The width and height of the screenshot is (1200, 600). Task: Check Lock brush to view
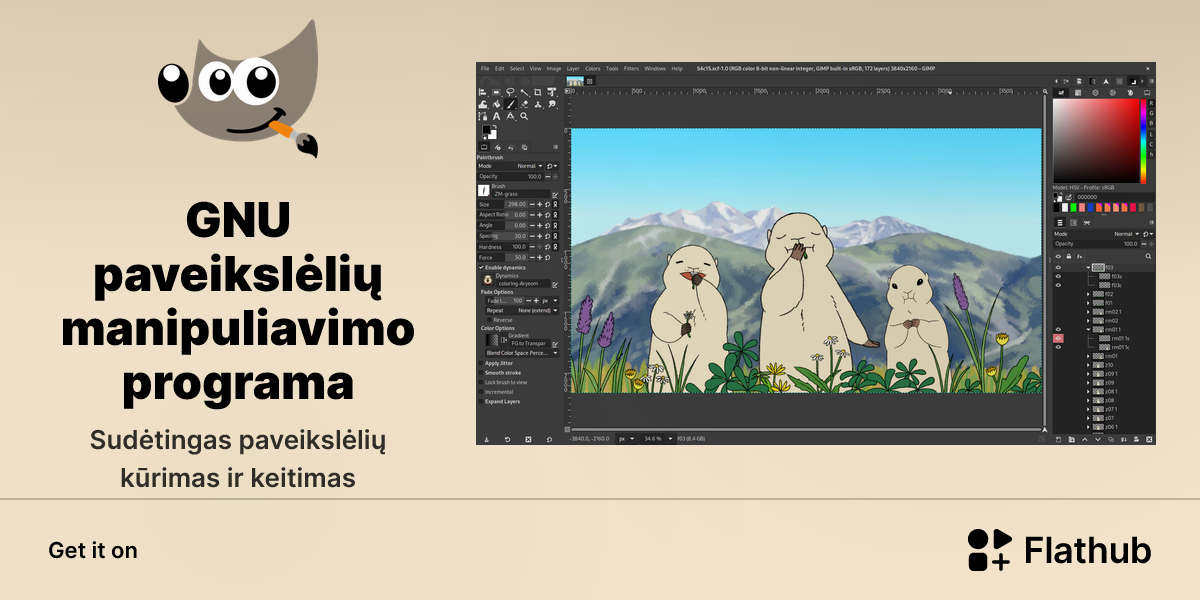(481, 382)
